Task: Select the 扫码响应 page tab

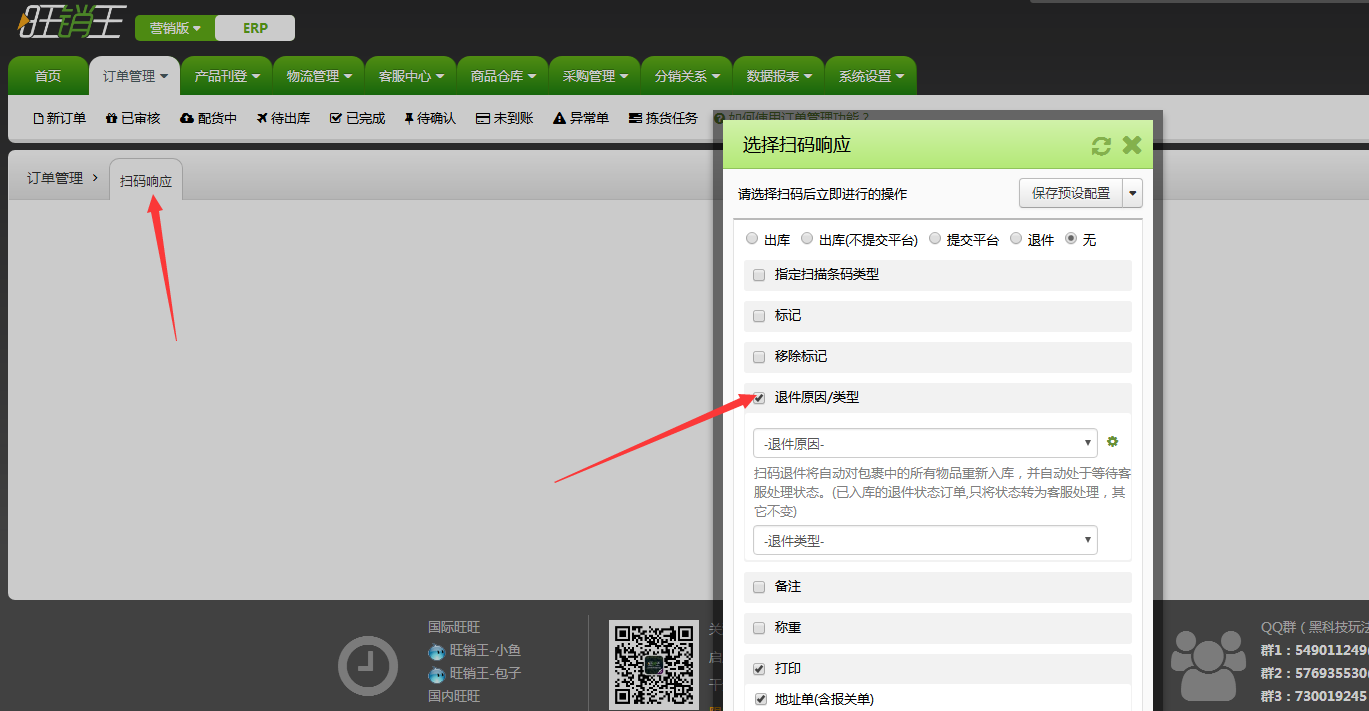Action: point(146,181)
